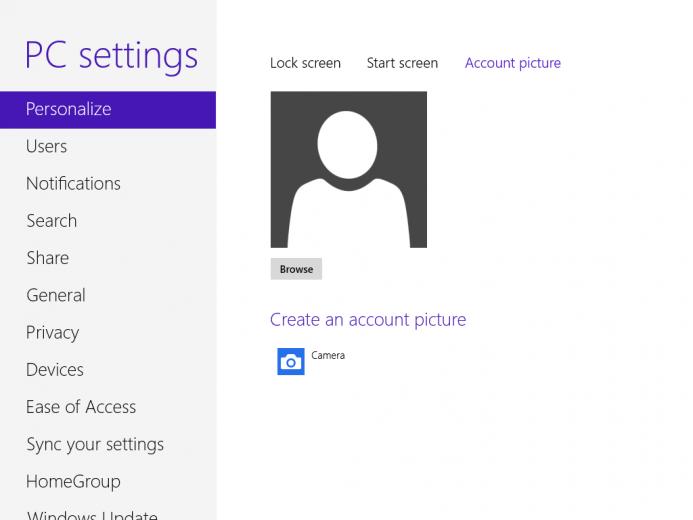Select the Camera label under Create an account picture
This screenshot has height=520, width=693.
click(x=328, y=355)
